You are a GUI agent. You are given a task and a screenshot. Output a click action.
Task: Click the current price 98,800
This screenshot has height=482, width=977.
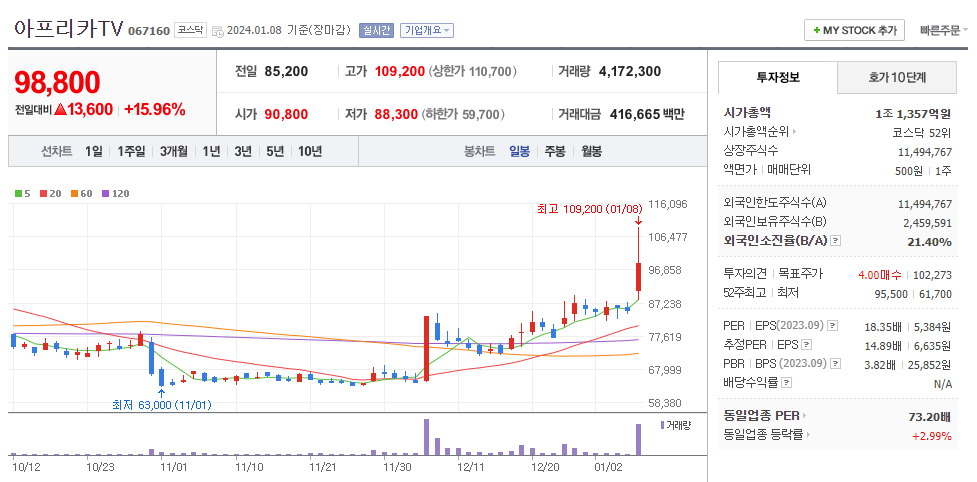point(57,82)
